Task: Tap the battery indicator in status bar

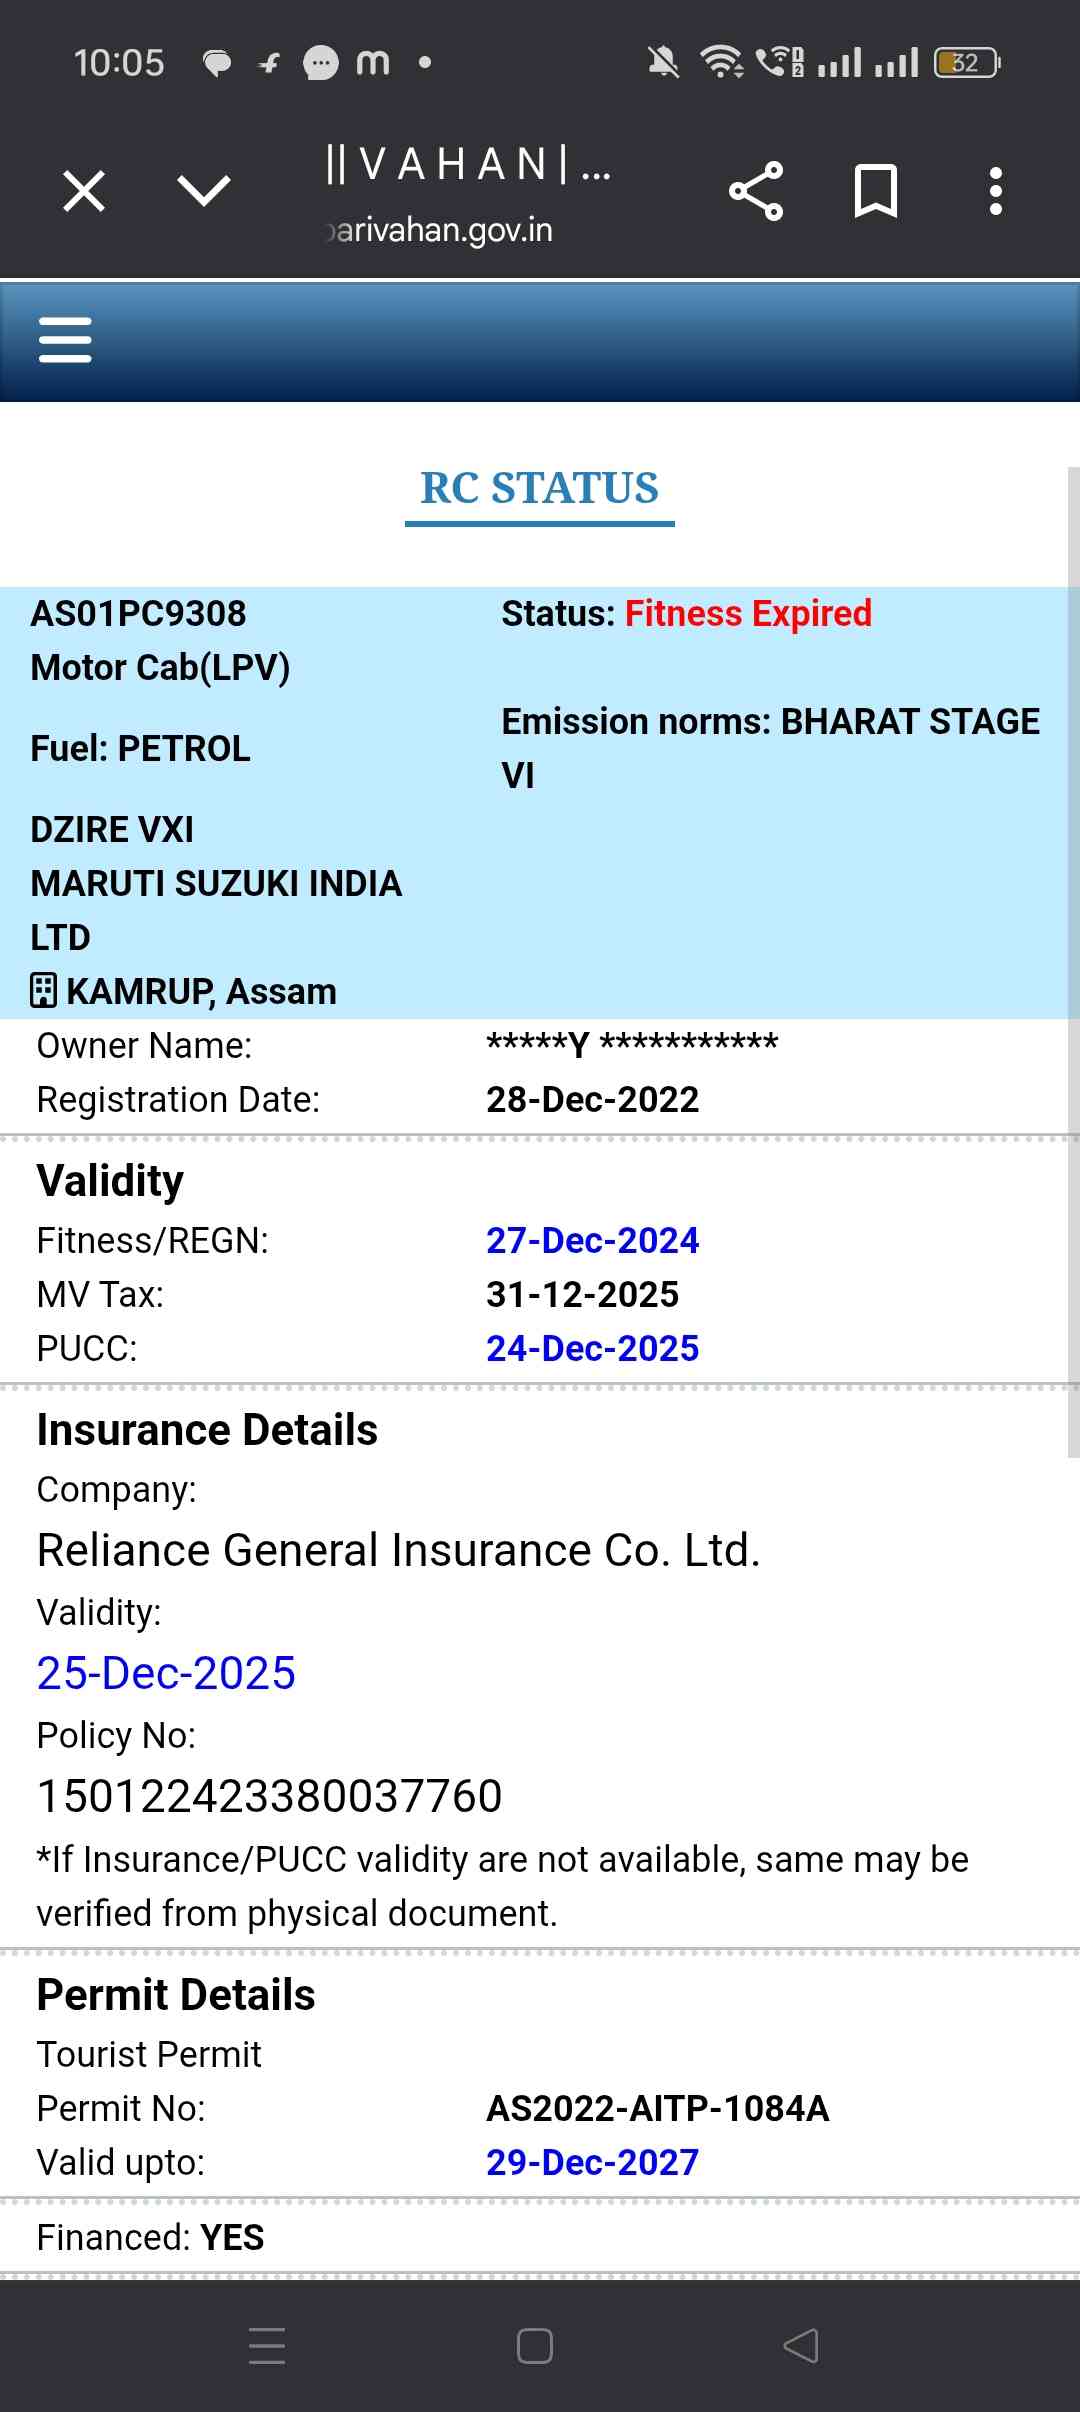Action: click(966, 63)
